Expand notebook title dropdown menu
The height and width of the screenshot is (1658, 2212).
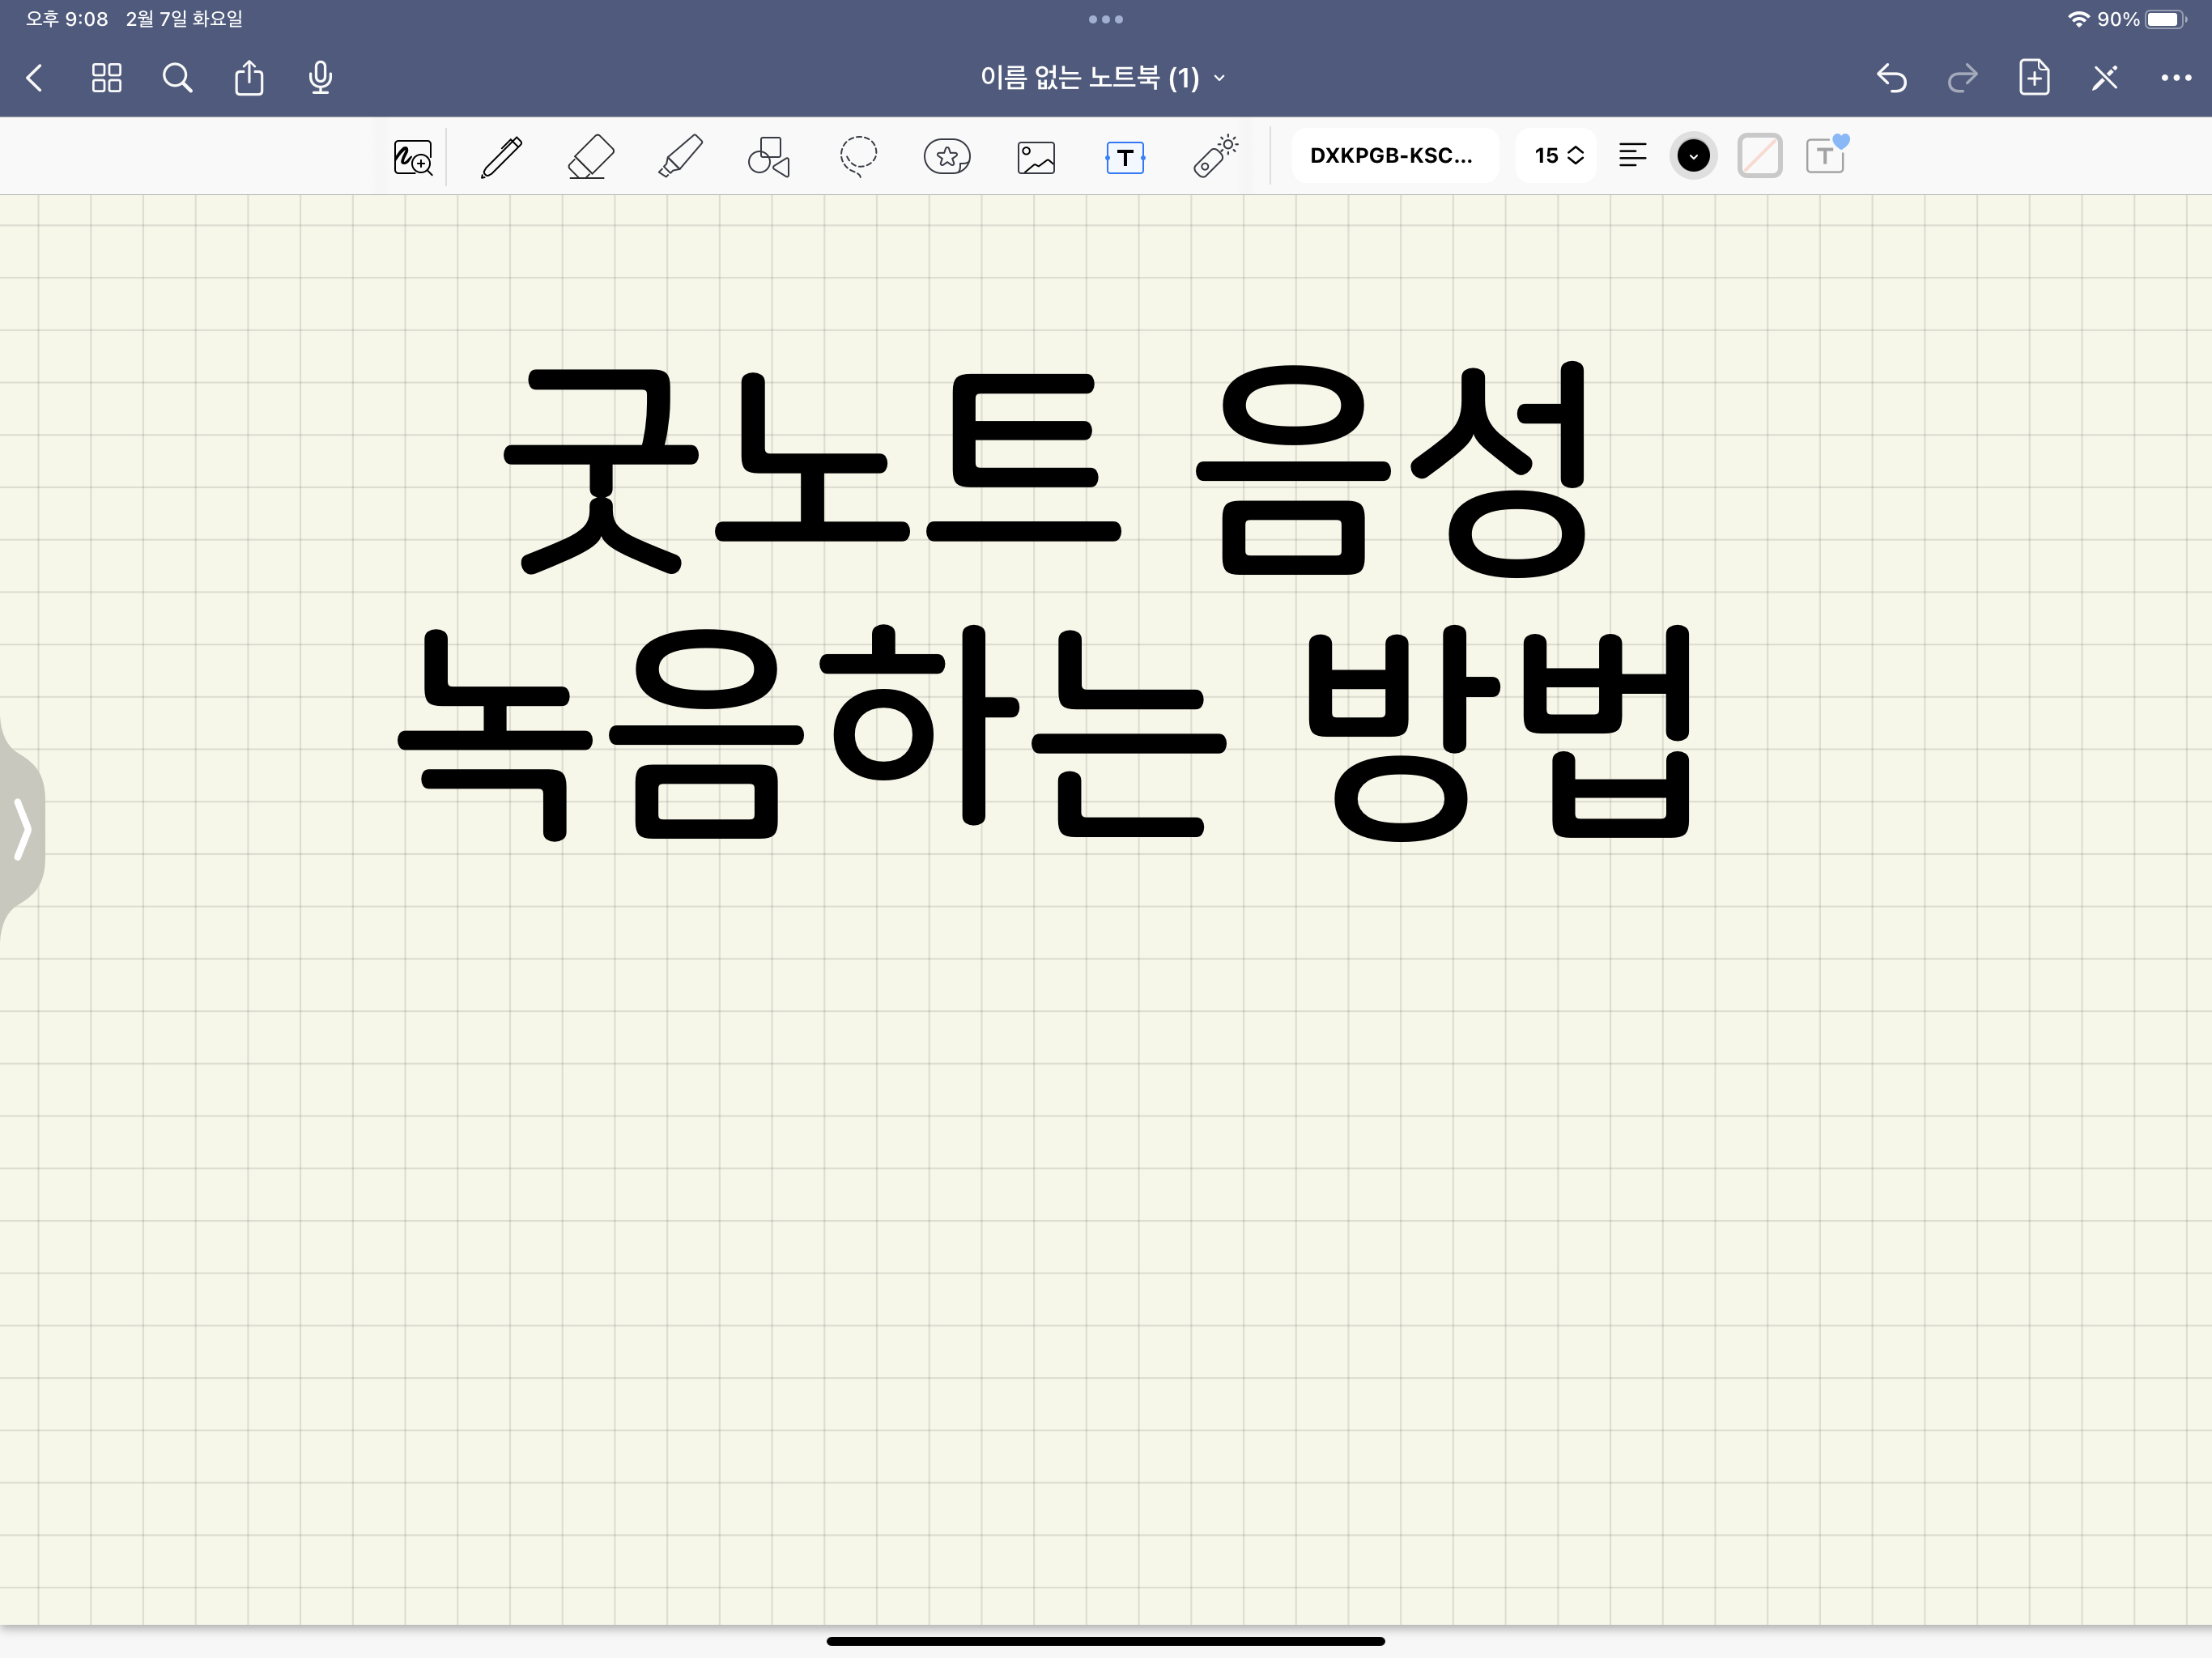point(1104,78)
